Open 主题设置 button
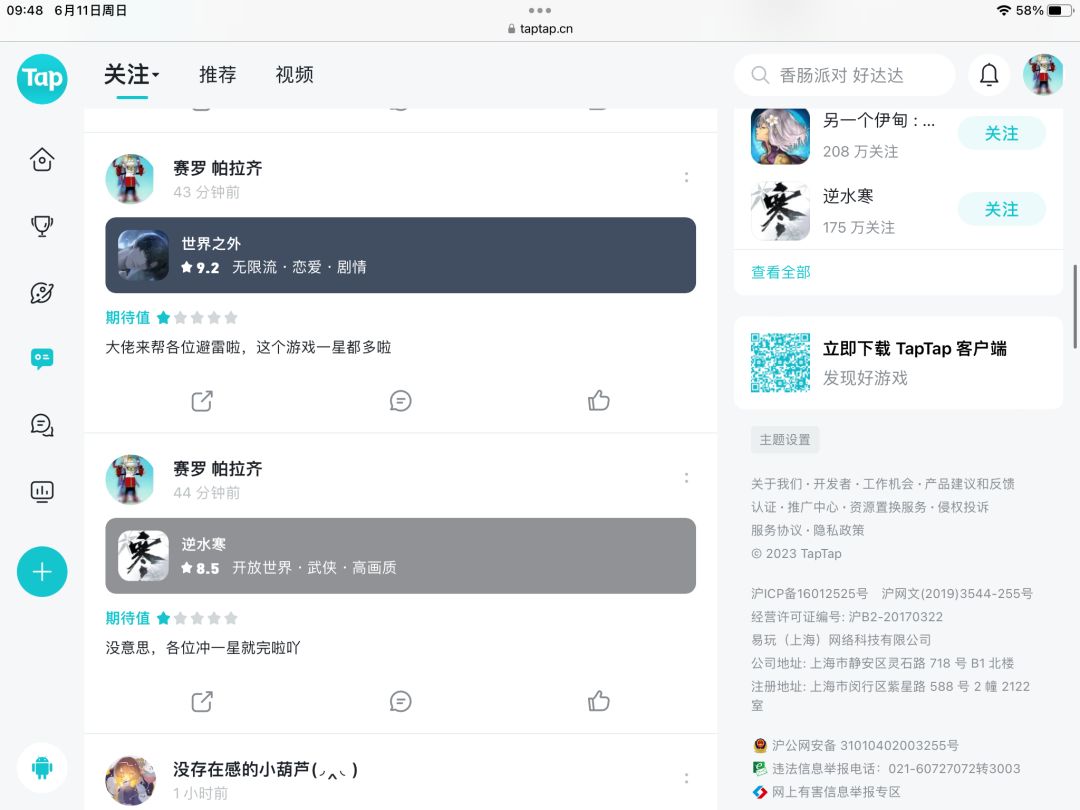This screenshot has width=1080, height=810. point(785,439)
